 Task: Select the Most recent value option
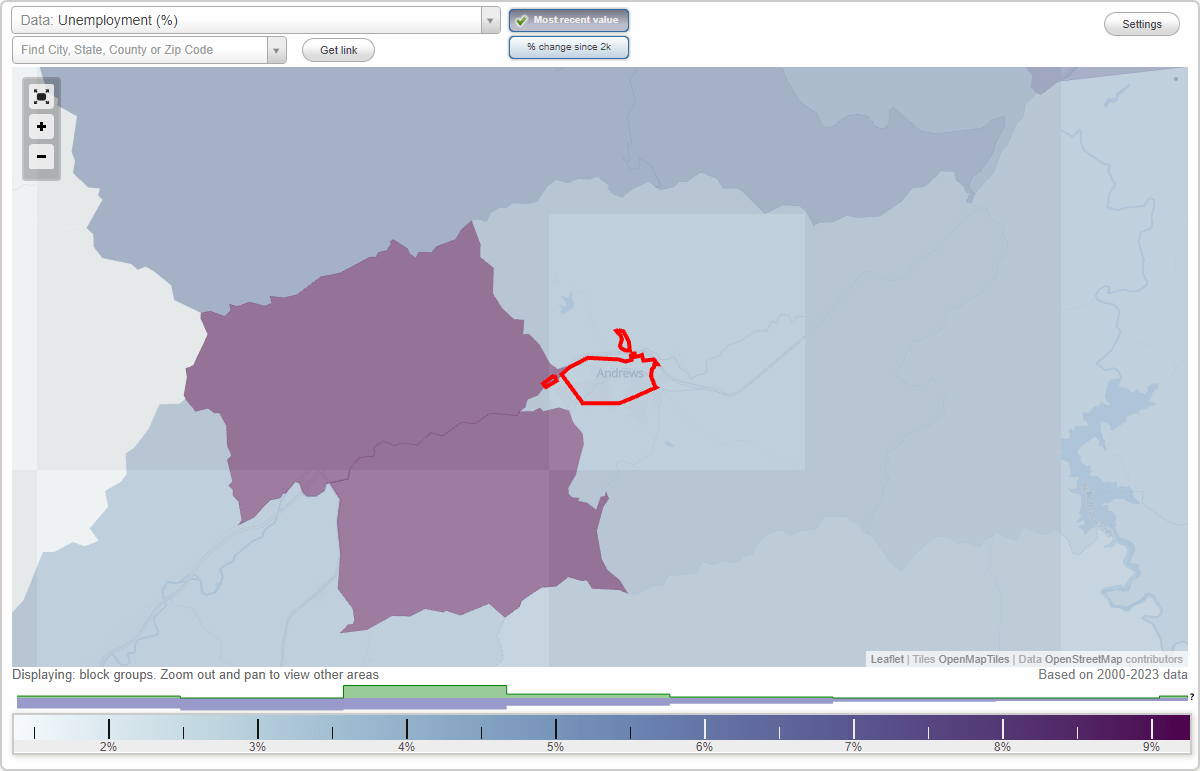[569, 20]
